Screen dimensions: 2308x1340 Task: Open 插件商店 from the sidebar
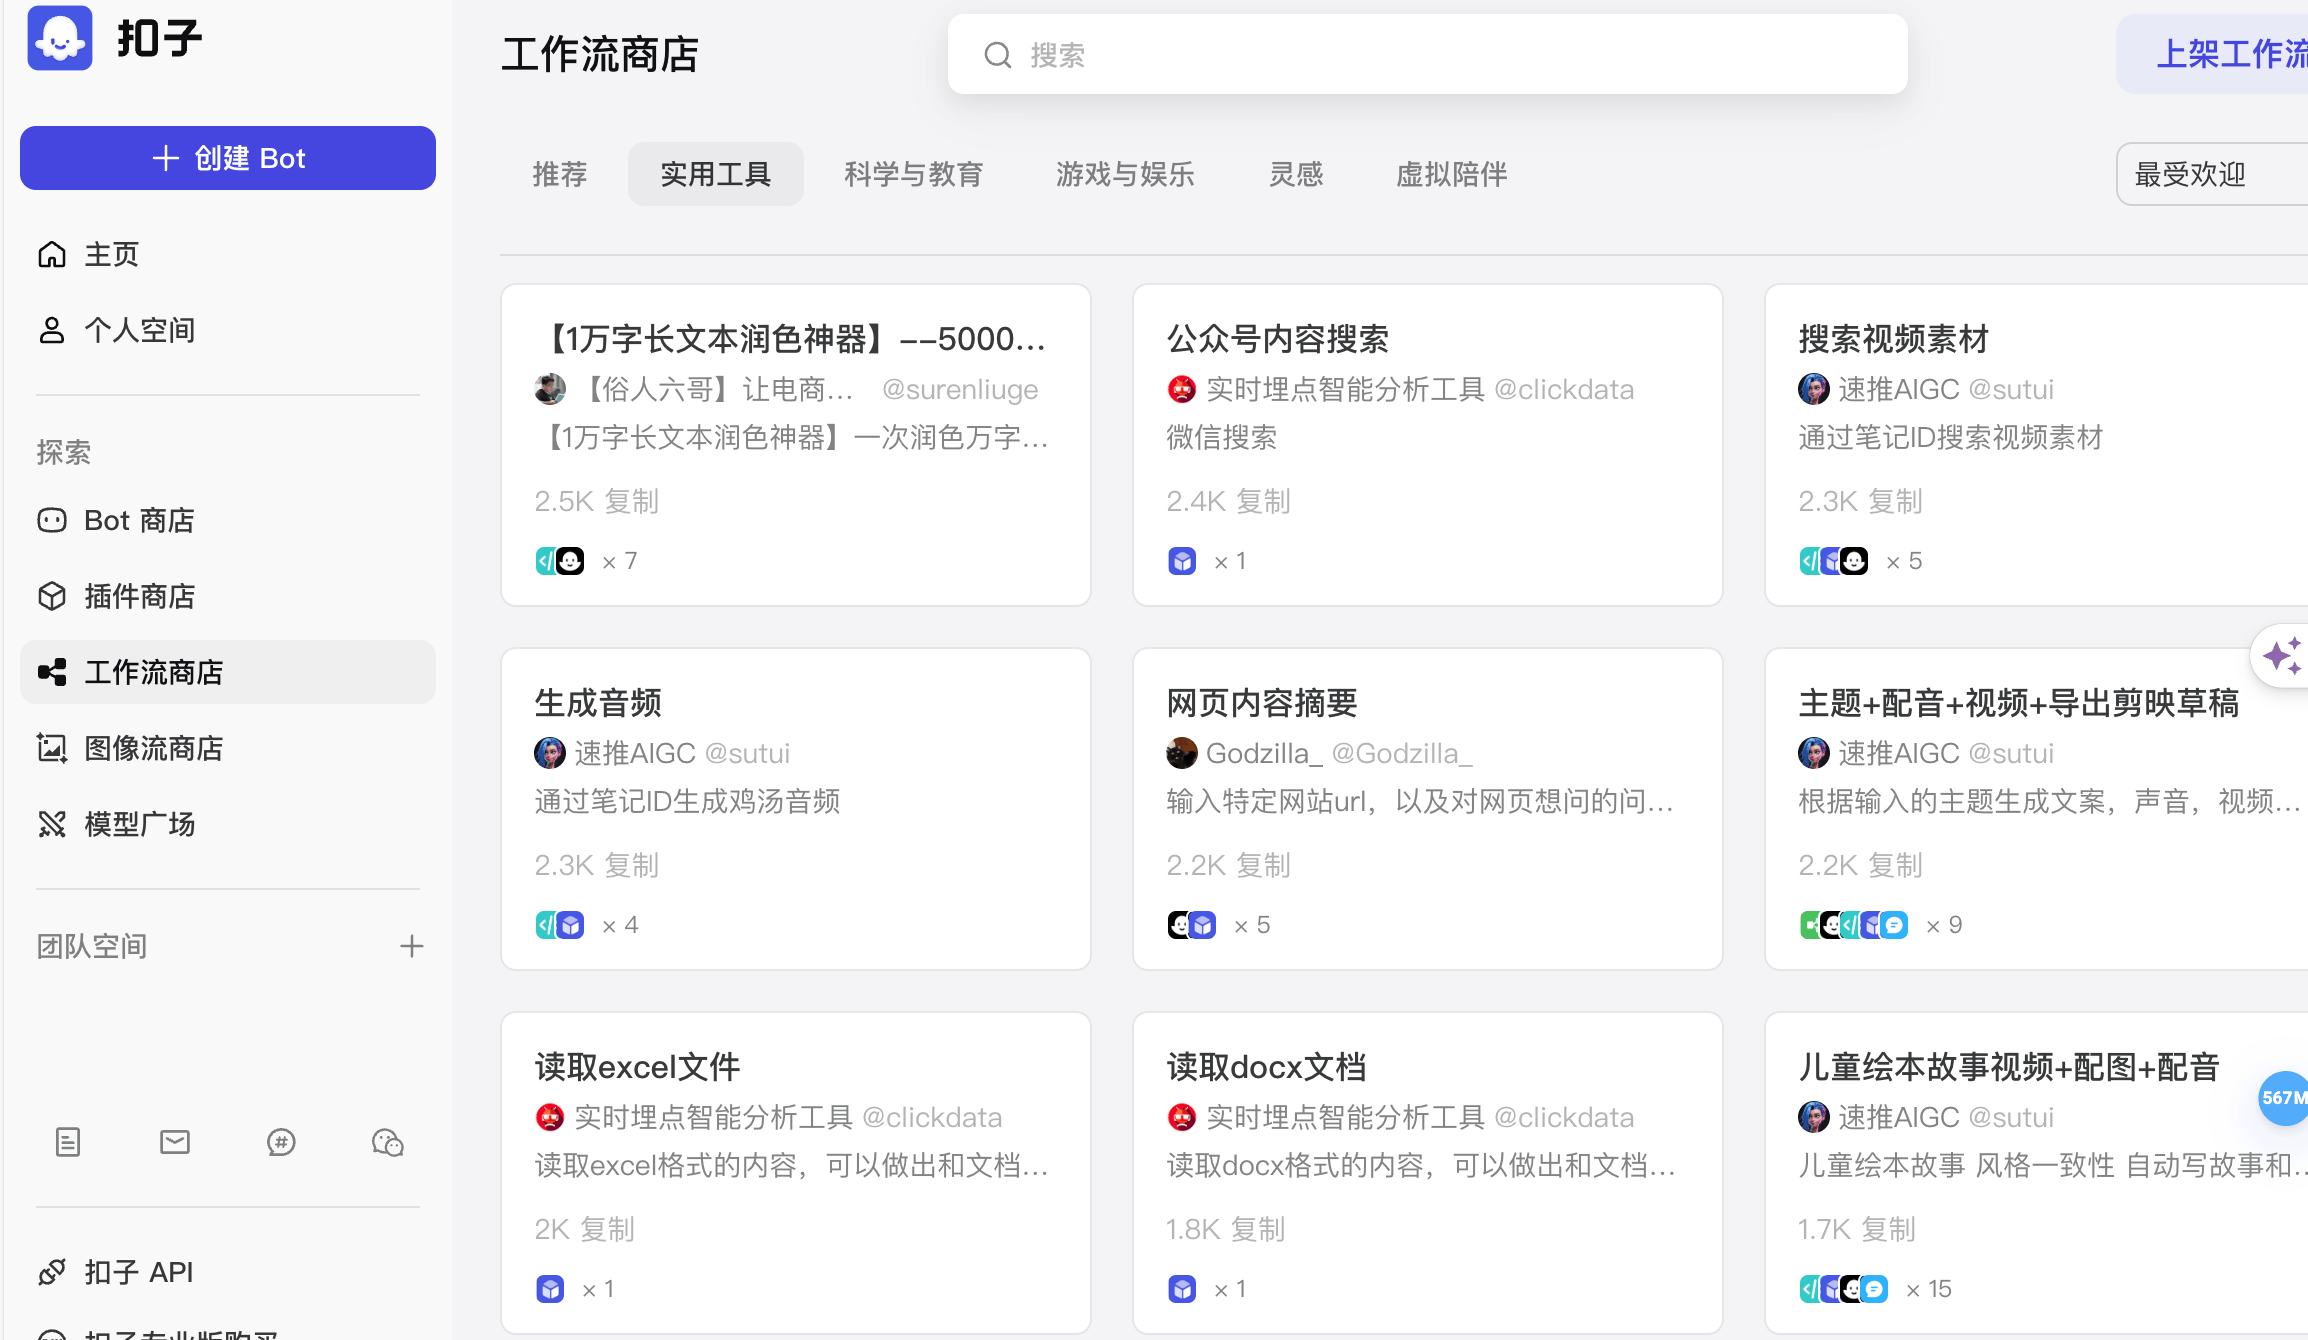[139, 596]
